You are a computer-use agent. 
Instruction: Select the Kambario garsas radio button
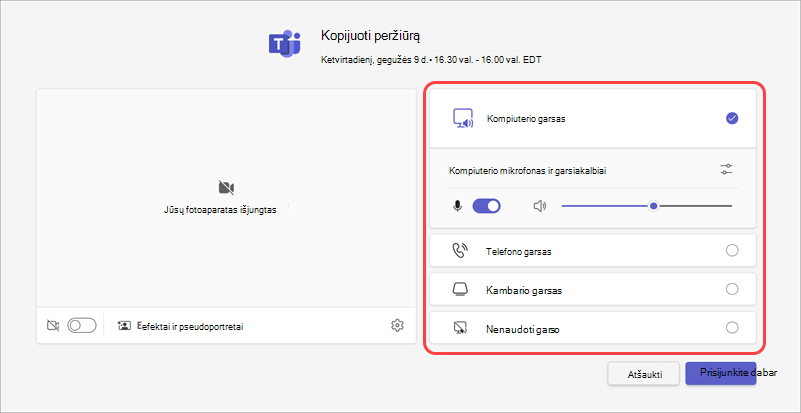tap(732, 289)
